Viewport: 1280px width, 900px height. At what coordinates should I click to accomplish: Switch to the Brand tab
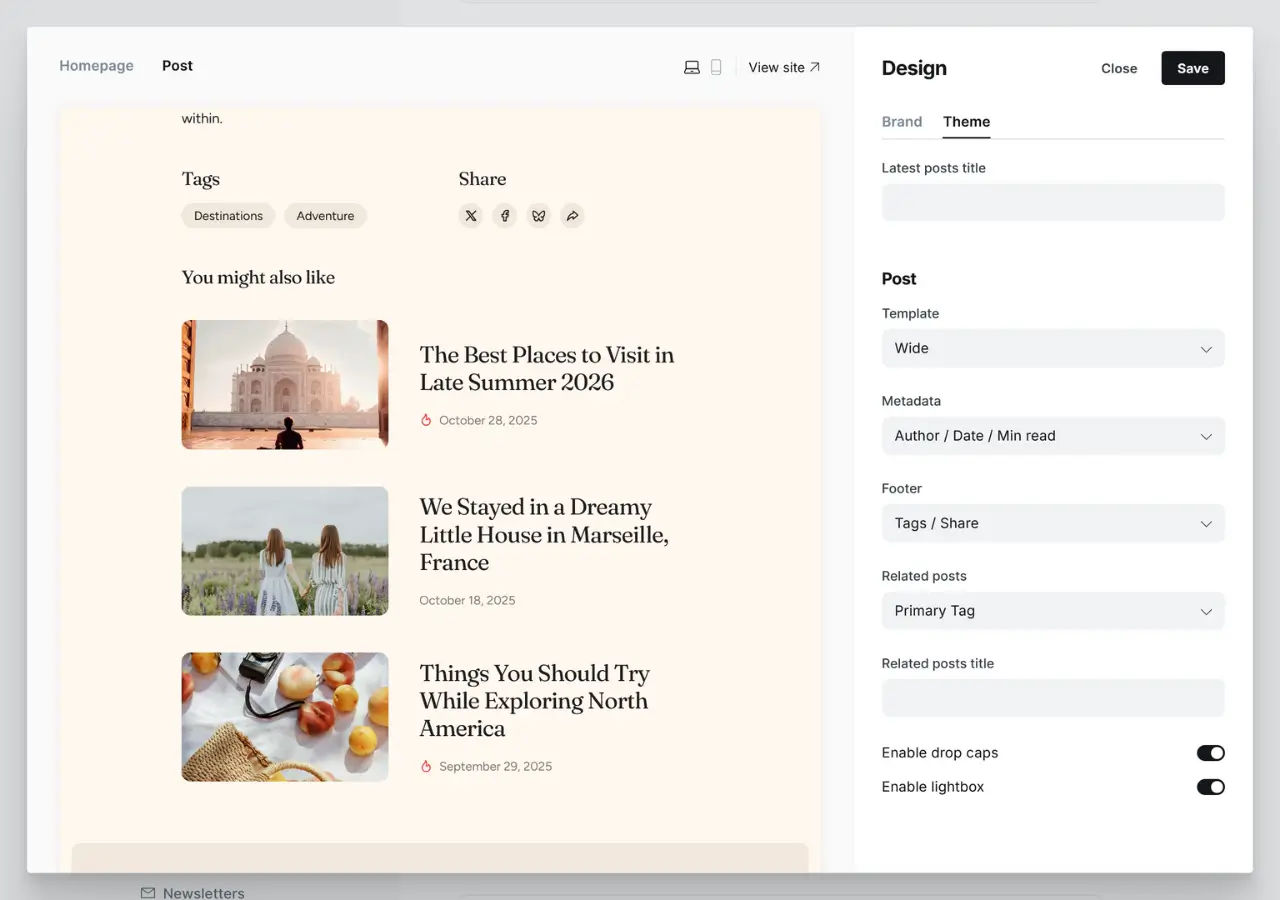point(901,122)
